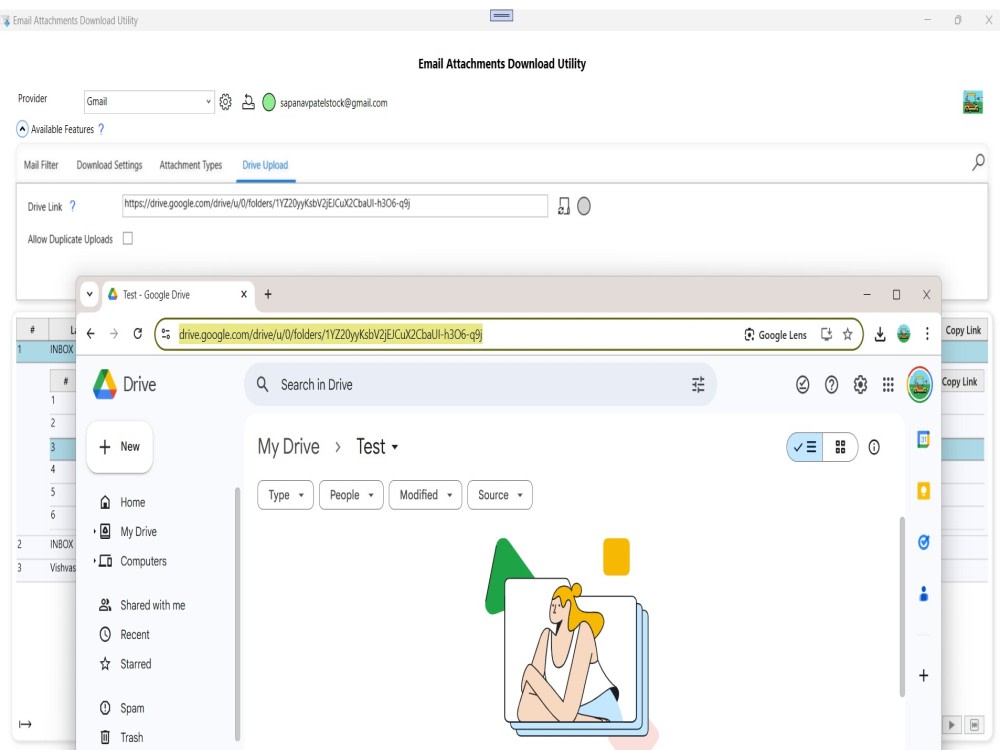The height and width of the screenshot is (750, 1000).
Task: Click the account login icon beside the gear
Action: pyautogui.click(x=248, y=102)
